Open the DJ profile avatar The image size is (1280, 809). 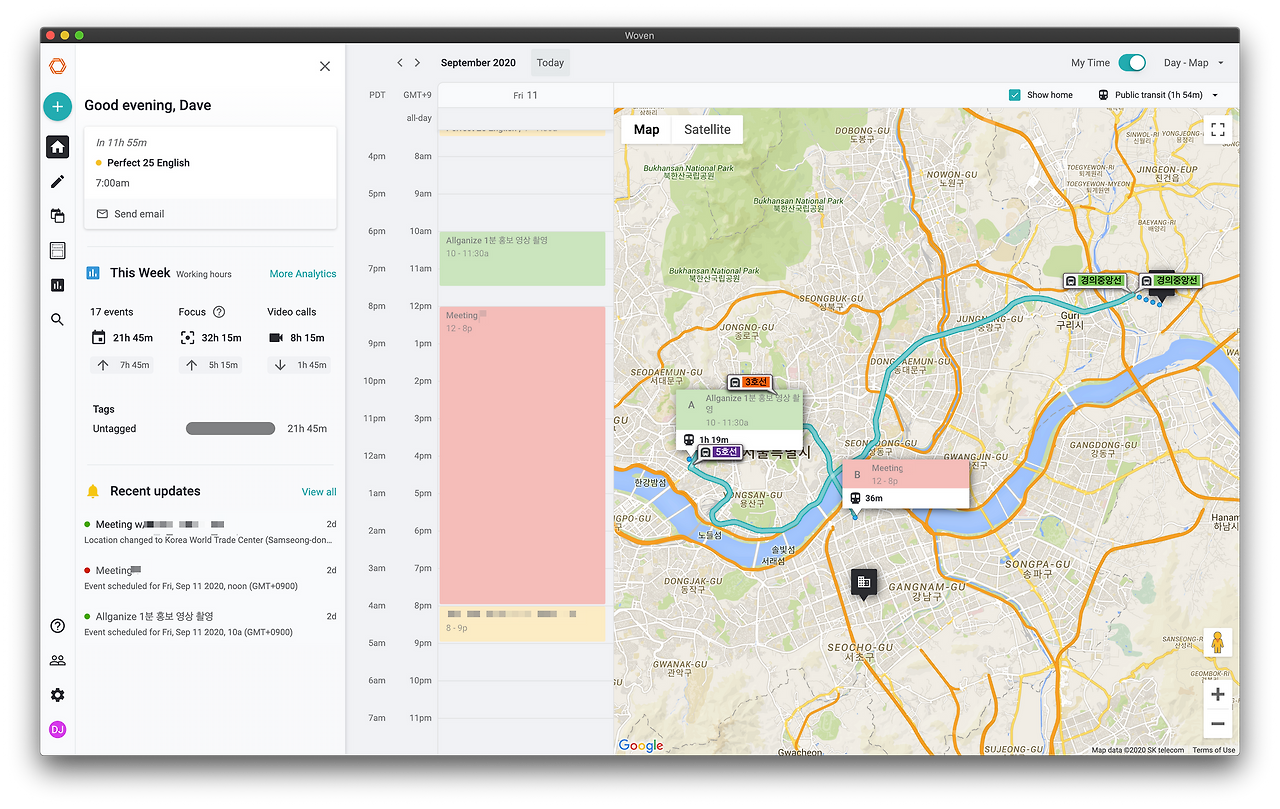(57, 730)
